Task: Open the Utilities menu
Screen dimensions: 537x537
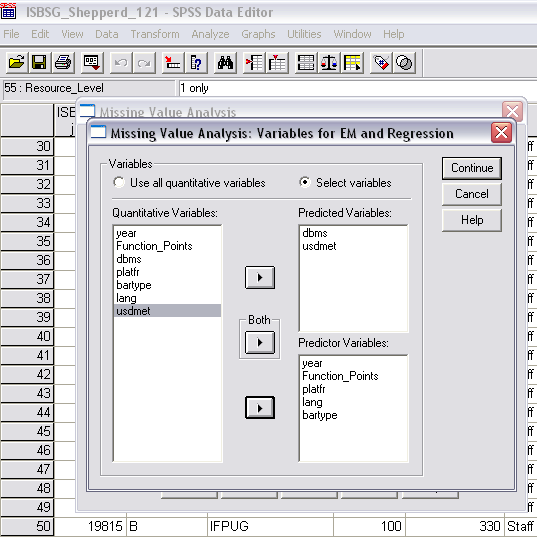Action: tap(304, 34)
